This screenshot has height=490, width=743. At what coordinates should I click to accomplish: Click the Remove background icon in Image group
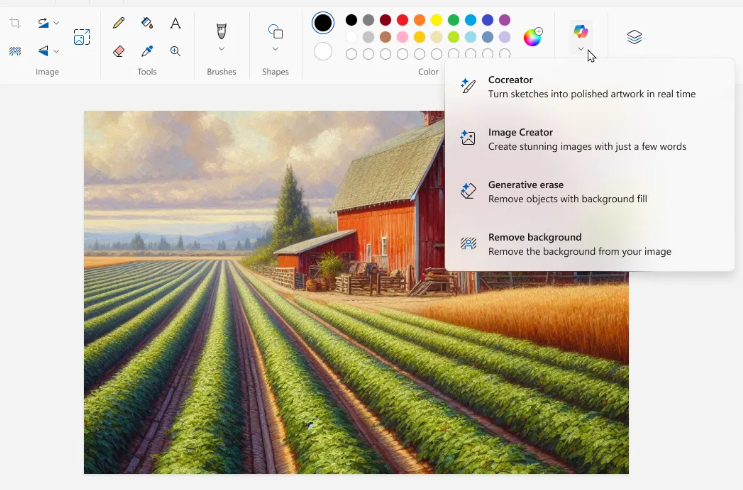pos(15,51)
